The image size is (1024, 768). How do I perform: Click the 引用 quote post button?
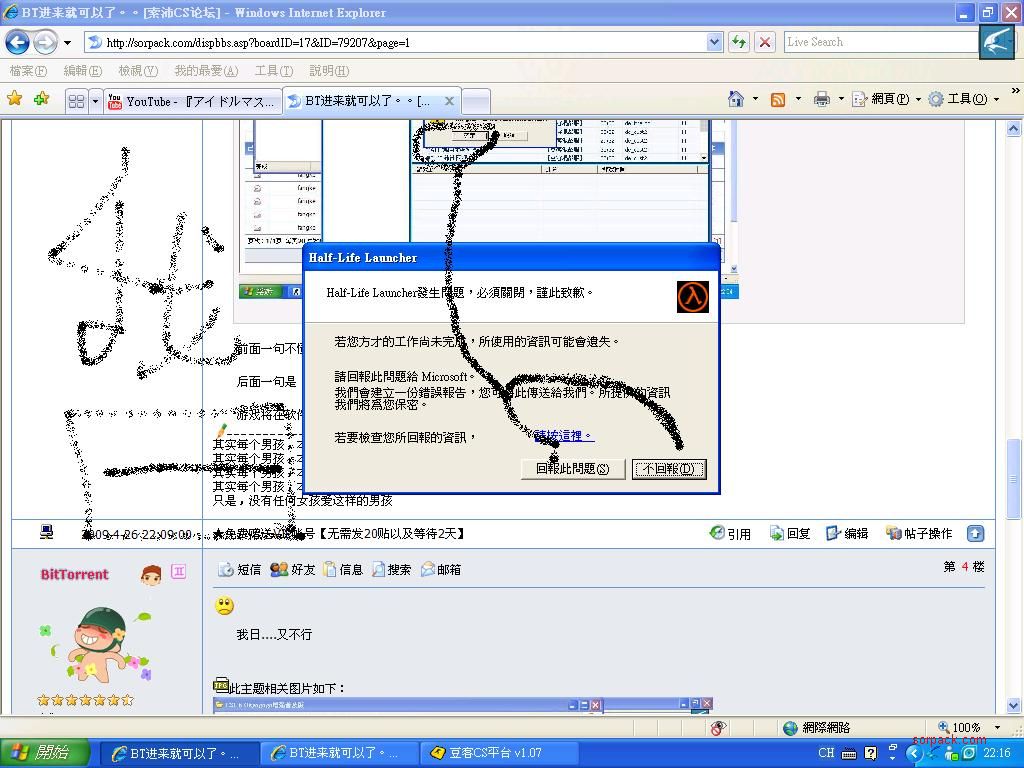[x=730, y=534]
